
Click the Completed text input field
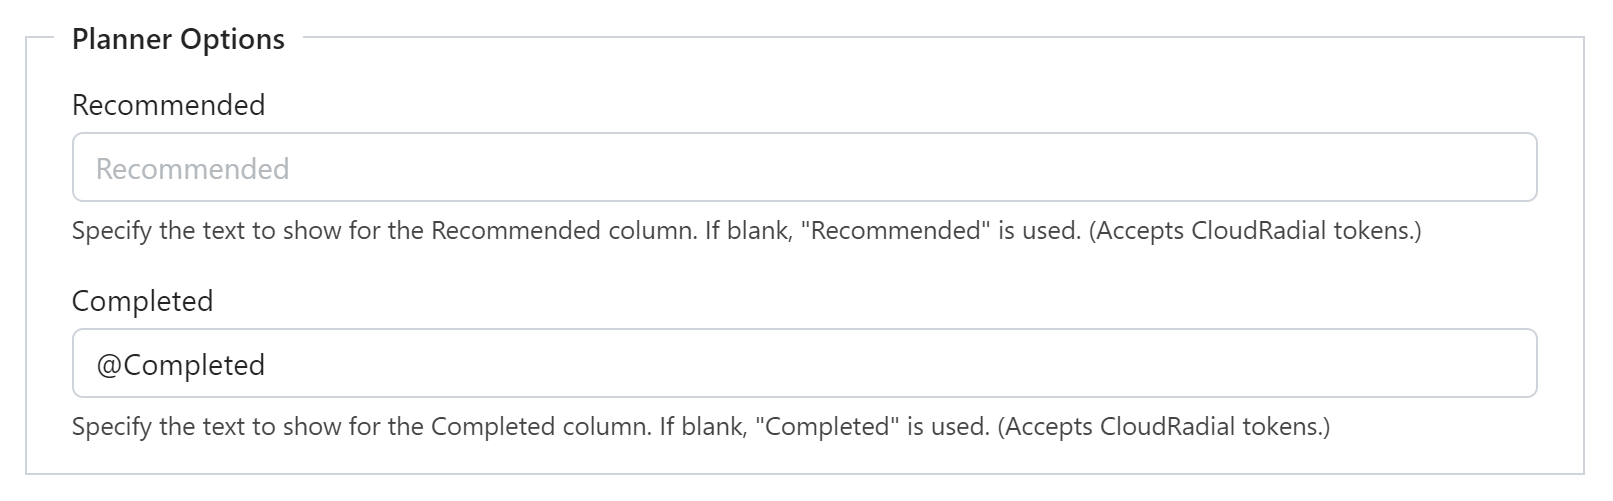(804, 363)
